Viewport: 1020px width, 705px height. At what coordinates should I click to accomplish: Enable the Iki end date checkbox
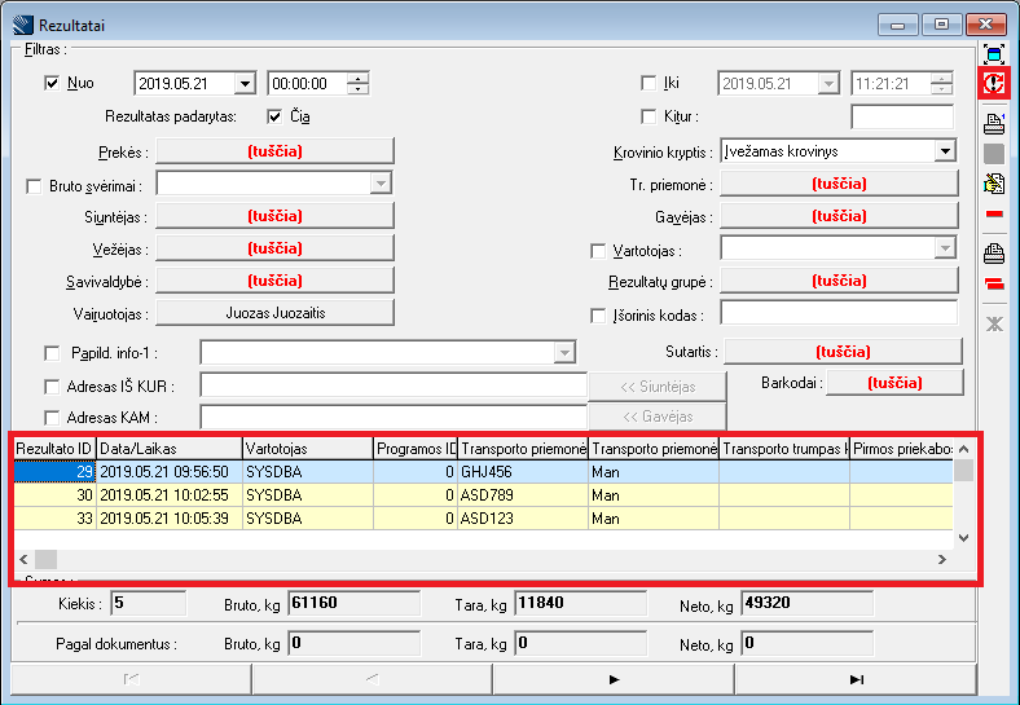[648, 84]
